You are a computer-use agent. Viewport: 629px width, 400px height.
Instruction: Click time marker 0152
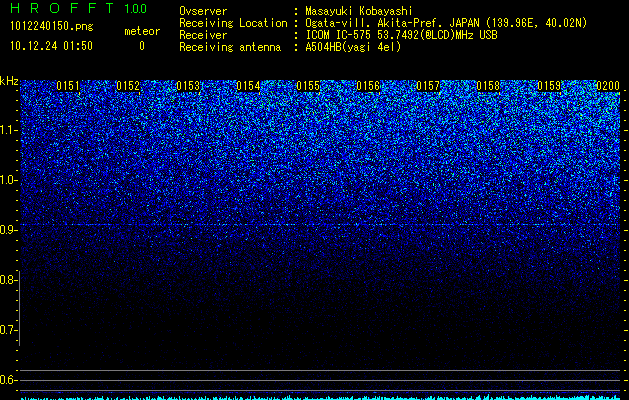click(128, 86)
